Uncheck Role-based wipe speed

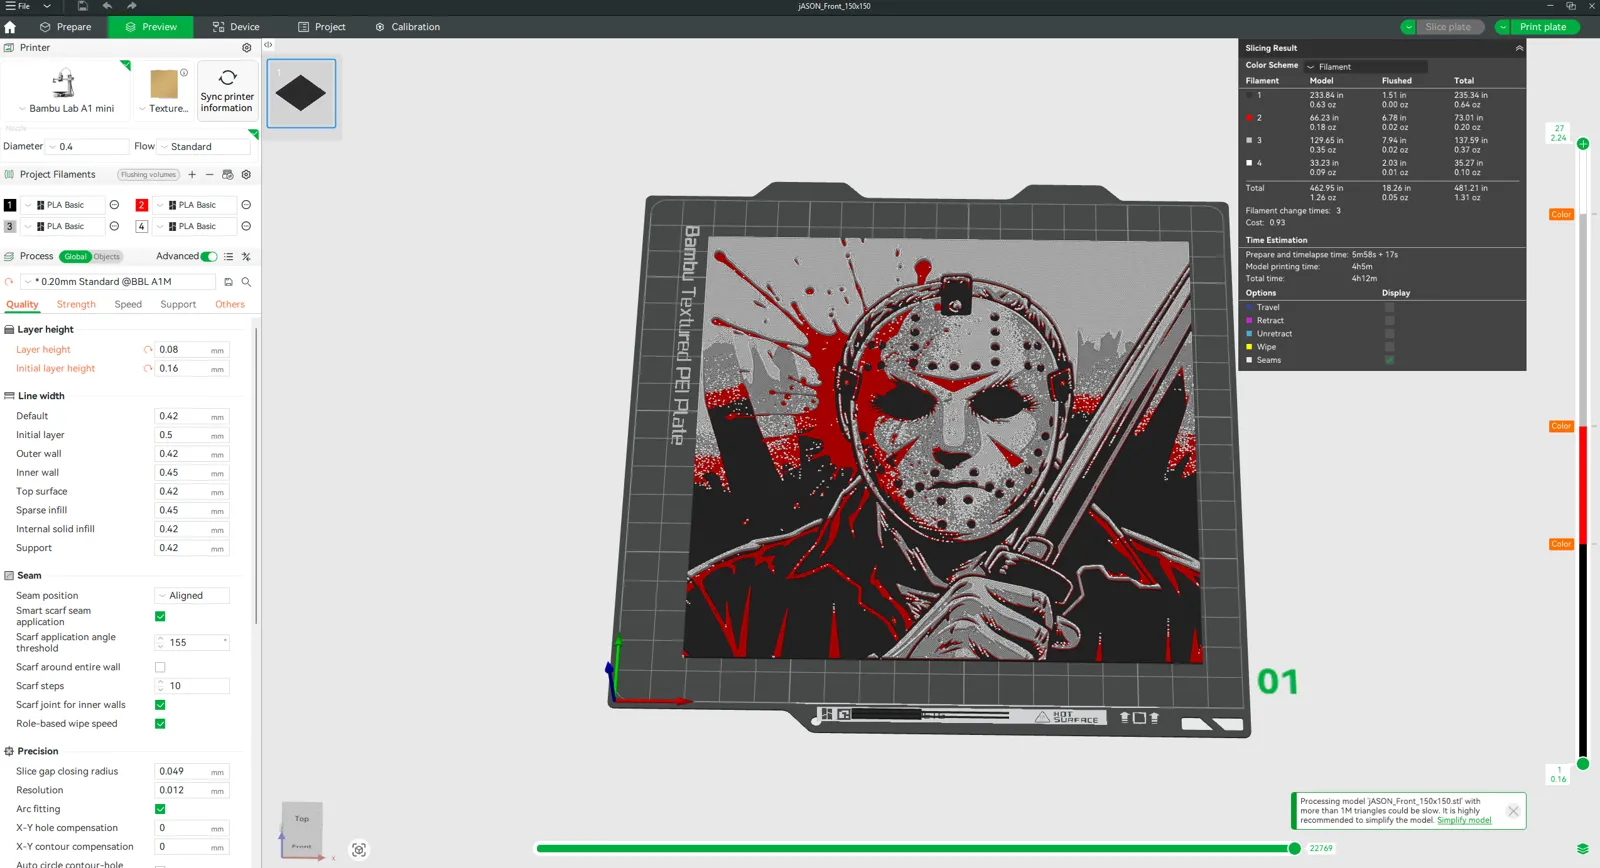click(x=160, y=724)
